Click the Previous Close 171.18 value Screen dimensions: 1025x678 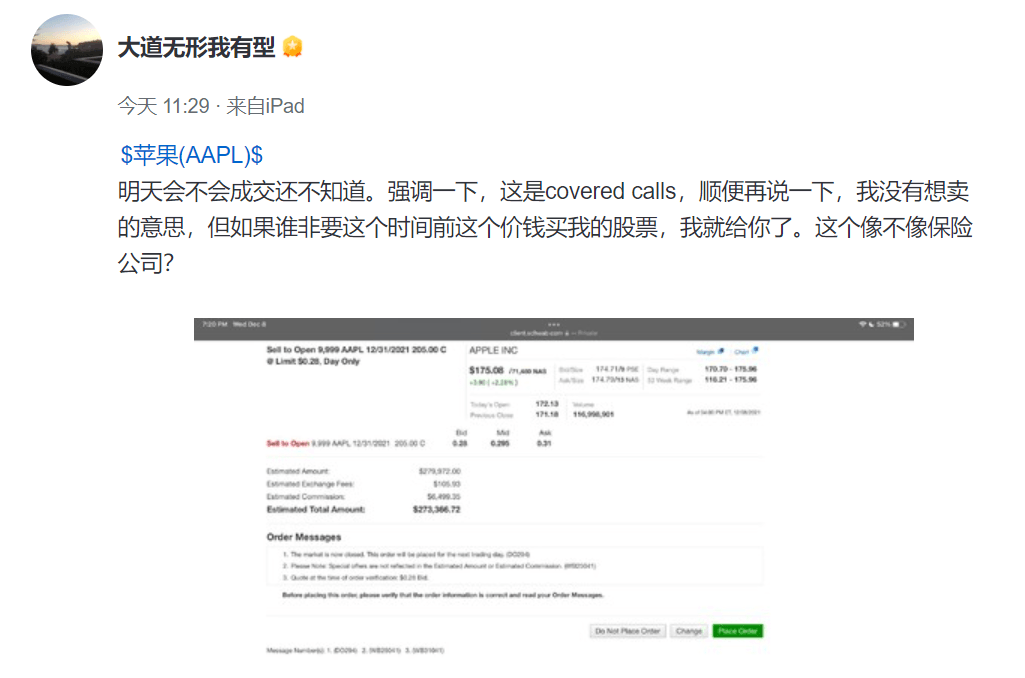[547, 415]
